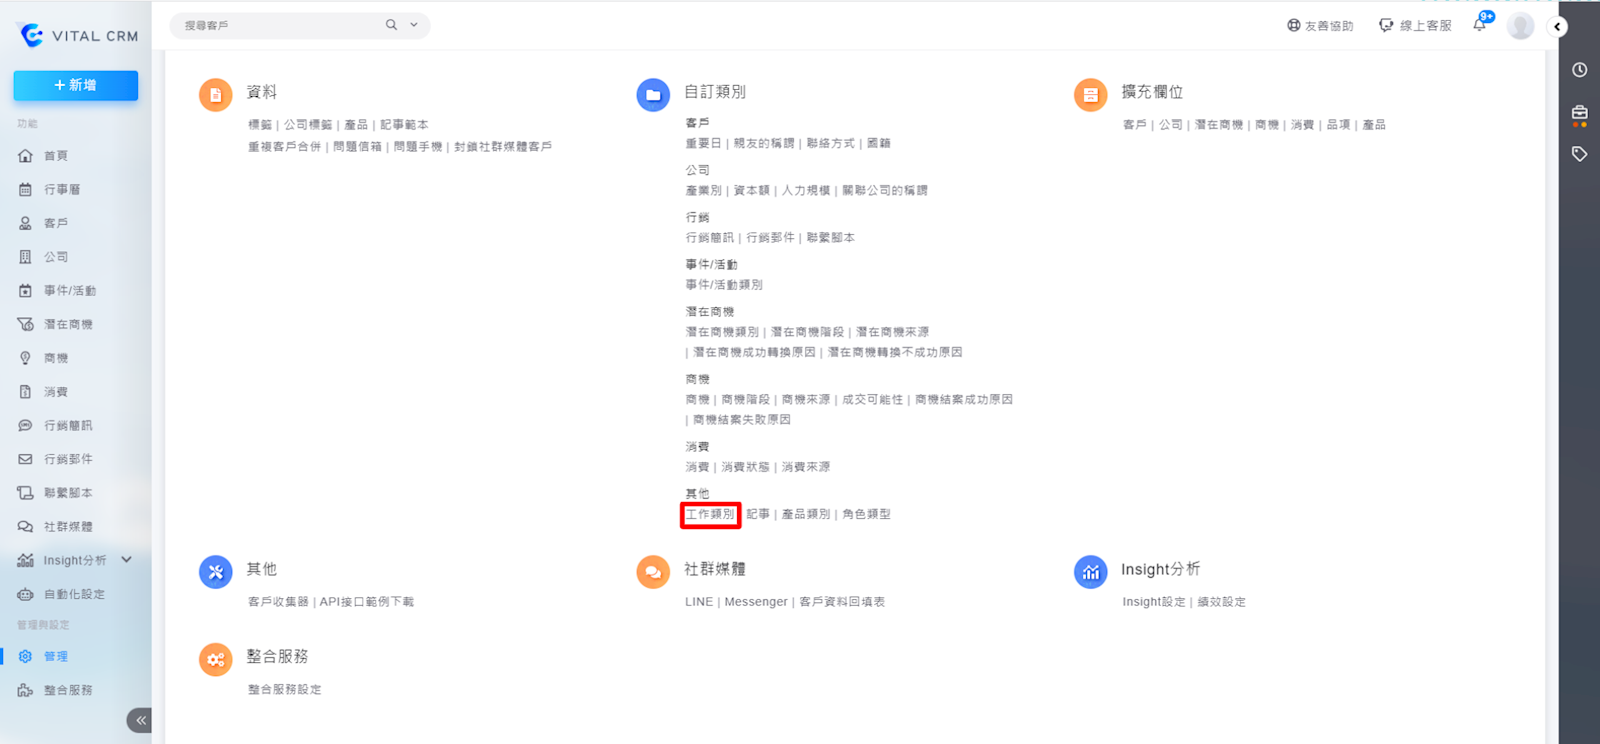Click the tag icon in right sidebar

(x=1579, y=154)
